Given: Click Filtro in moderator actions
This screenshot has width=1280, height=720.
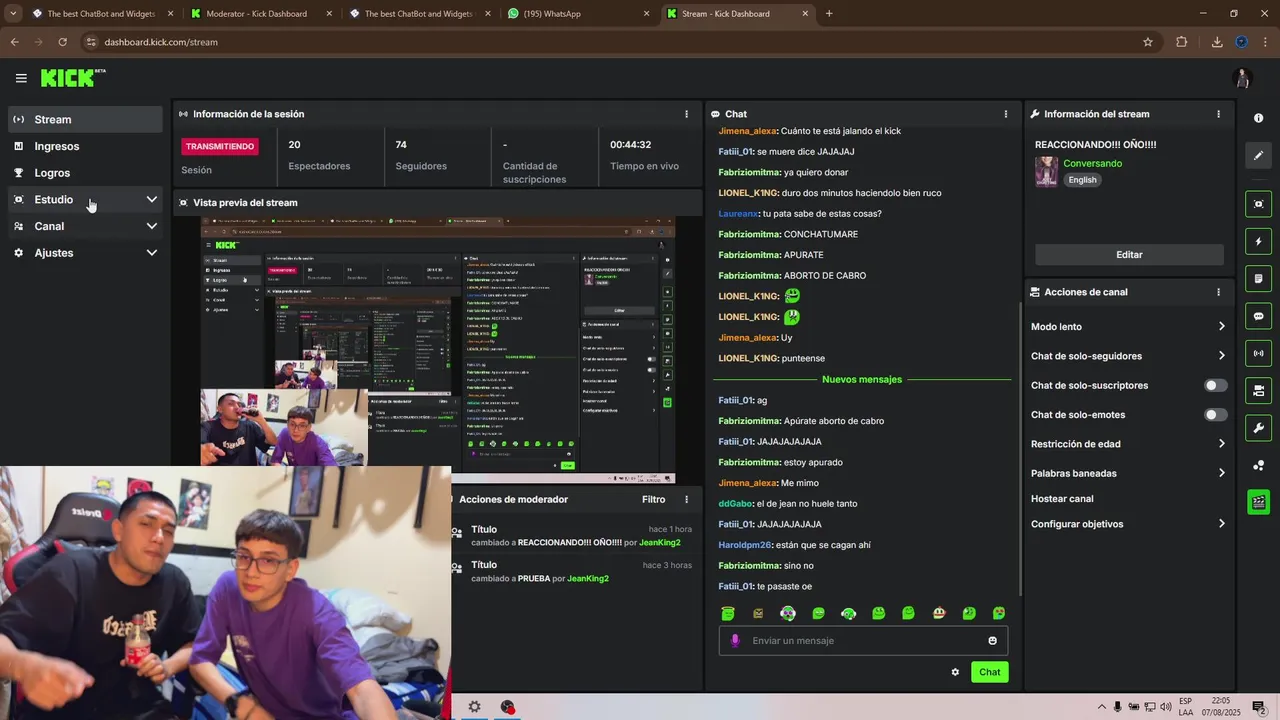Looking at the screenshot, I should (x=653, y=499).
